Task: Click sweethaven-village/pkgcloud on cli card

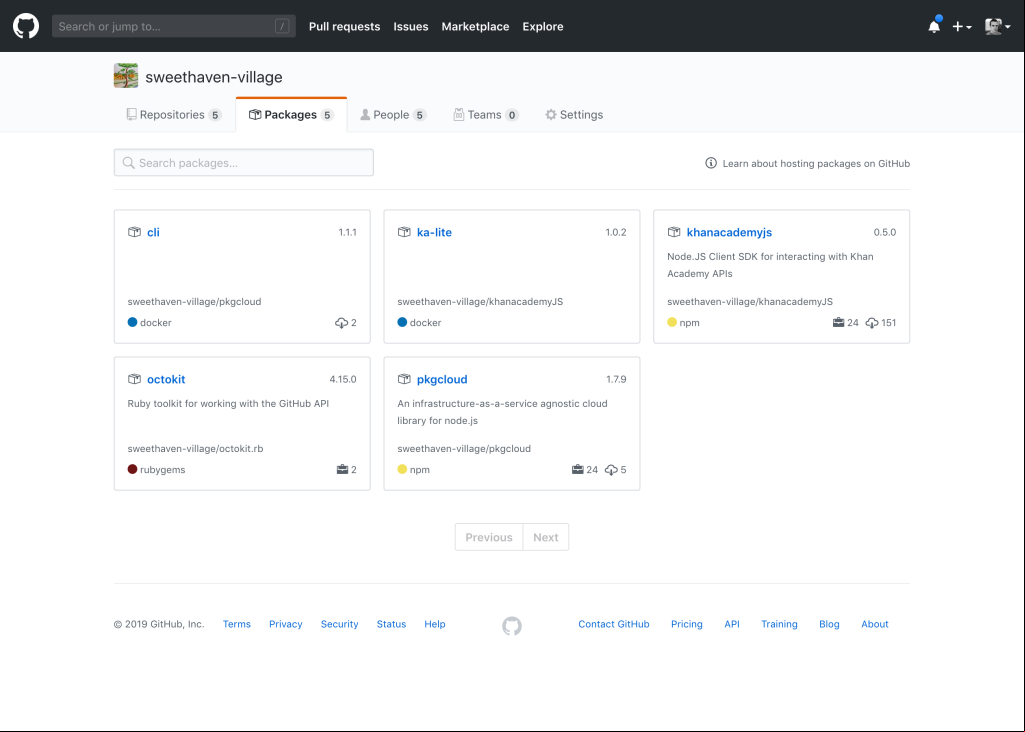Action: (x=194, y=302)
